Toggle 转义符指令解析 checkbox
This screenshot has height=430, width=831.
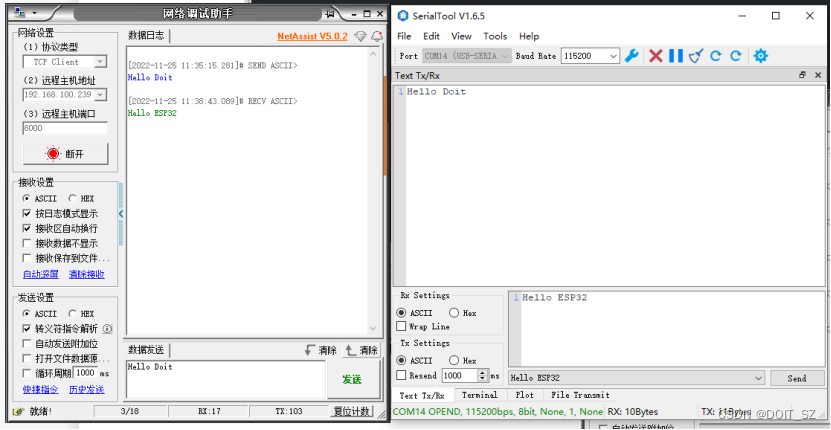26,329
